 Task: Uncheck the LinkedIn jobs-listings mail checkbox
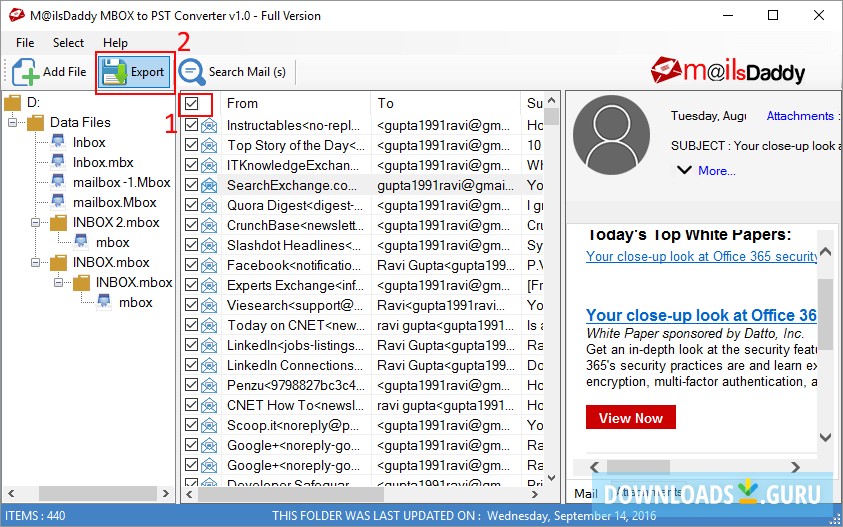click(191, 345)
